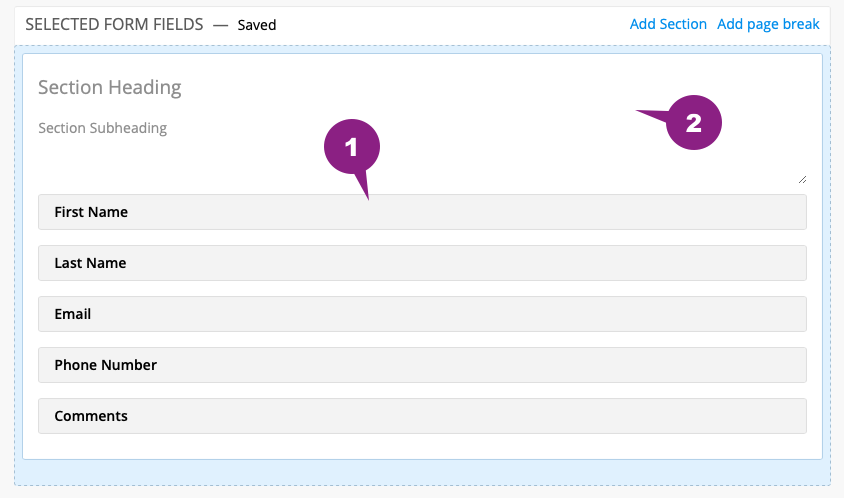Image resolution: width=844 pixels, height=498 pixels.
Task: Select the First Name form field
Action: (423, 212)
